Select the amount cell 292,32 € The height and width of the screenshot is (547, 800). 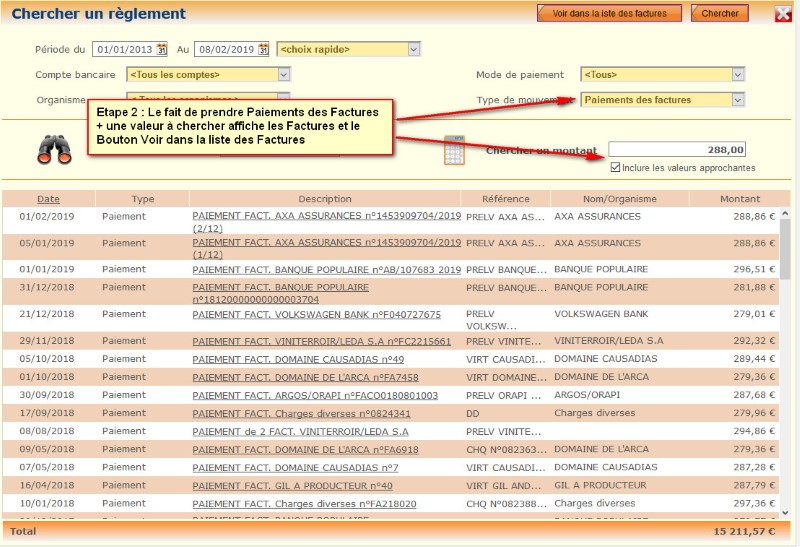coord(754,340)
